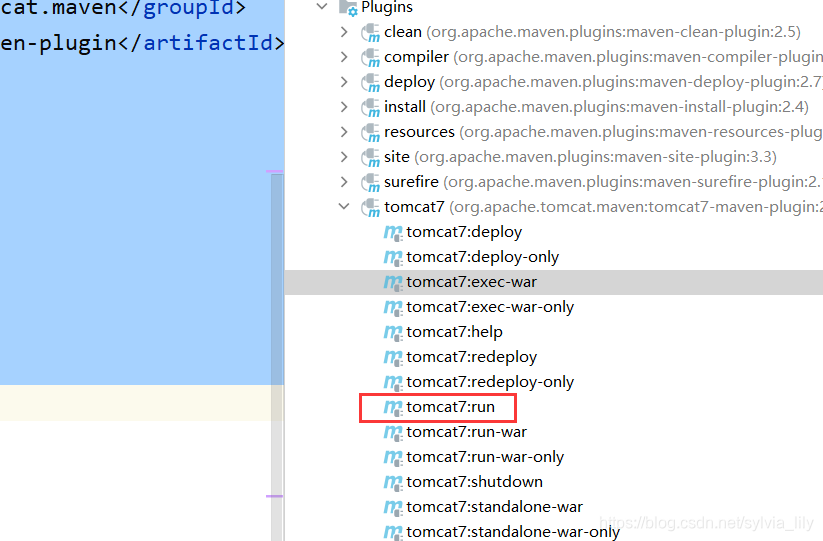Screen dimensions: 823x541
Task: Select the resources plugin row text
Action: (x=604, y=132)
